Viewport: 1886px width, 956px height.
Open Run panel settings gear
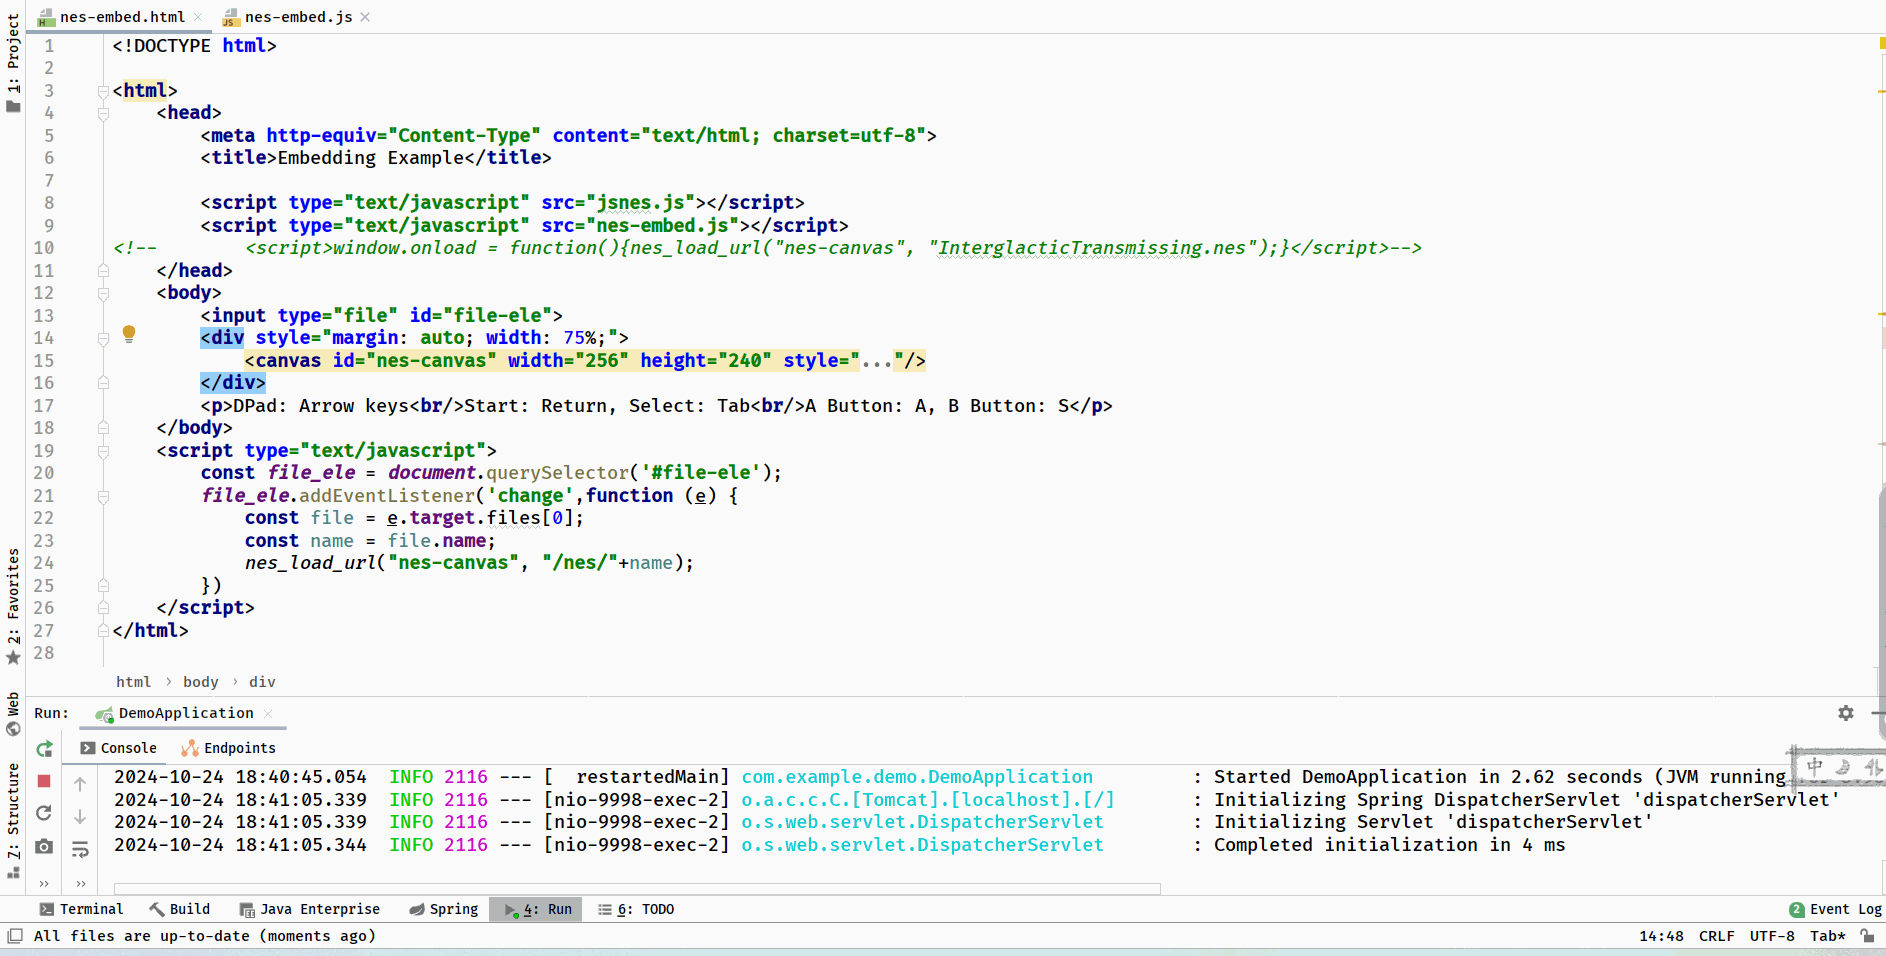pyautogui.click(x=1846, y=713)
